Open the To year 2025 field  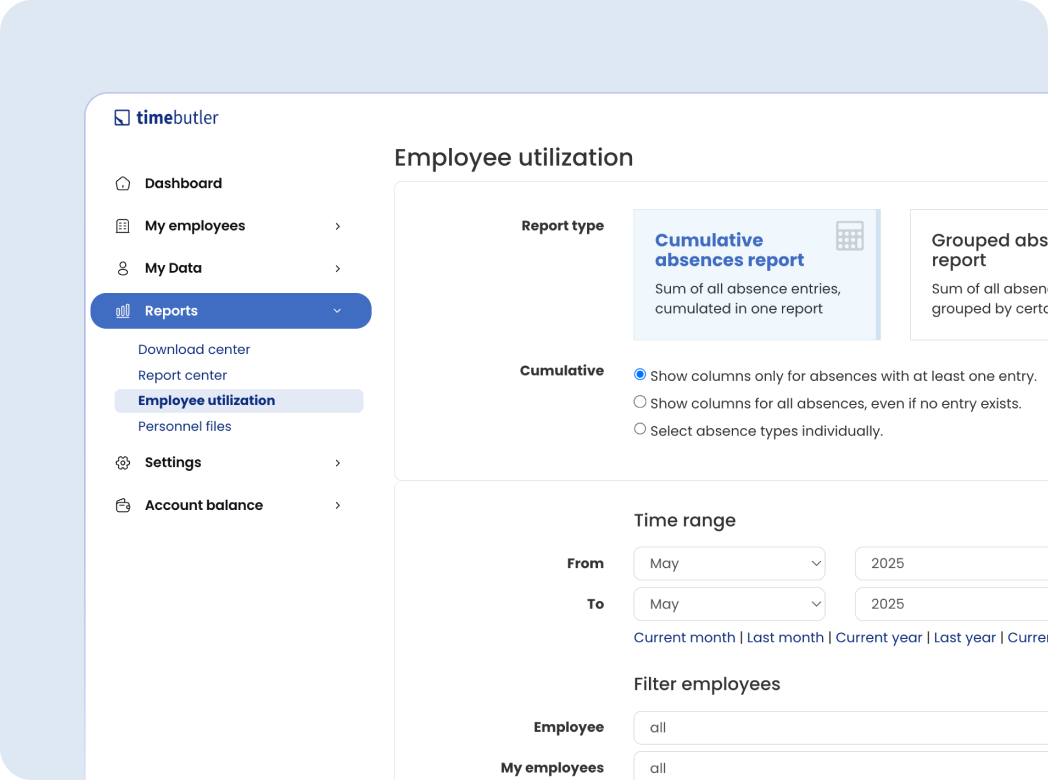(951, 604)
